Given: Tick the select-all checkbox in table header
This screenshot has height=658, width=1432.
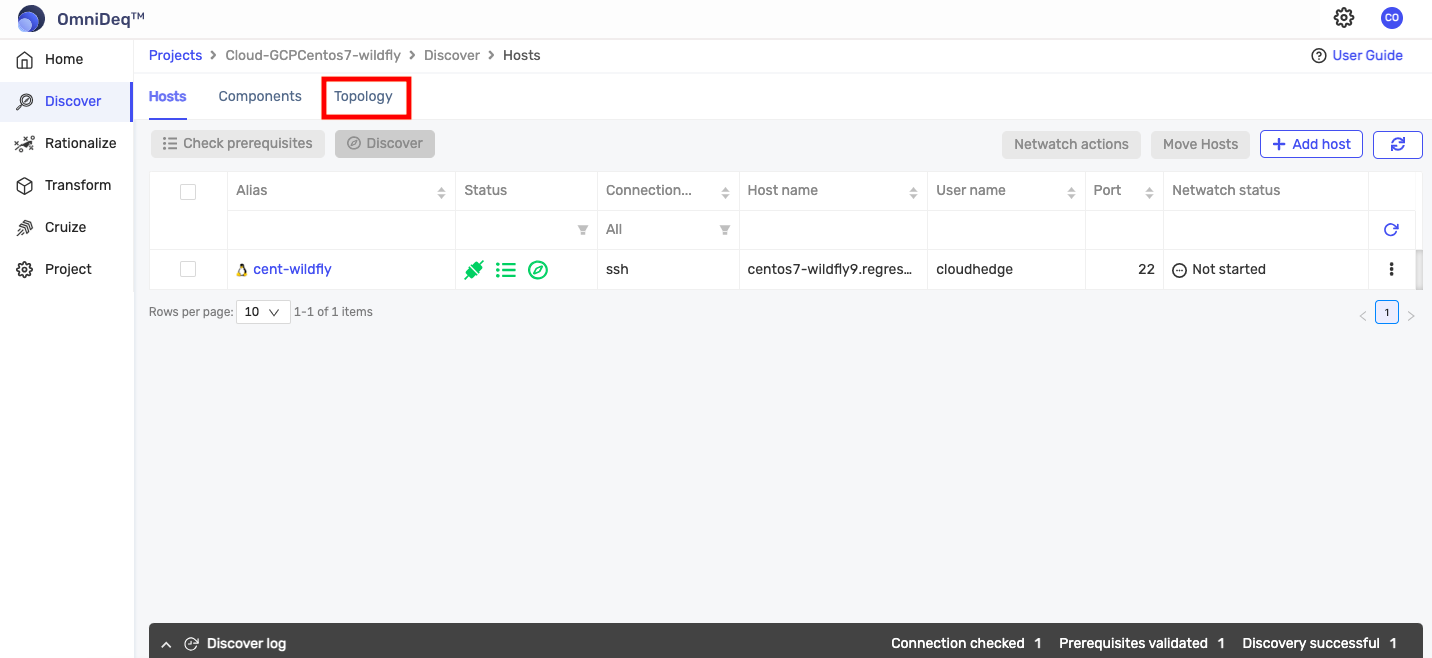Looking at the screenshot, I should point(188,192).
